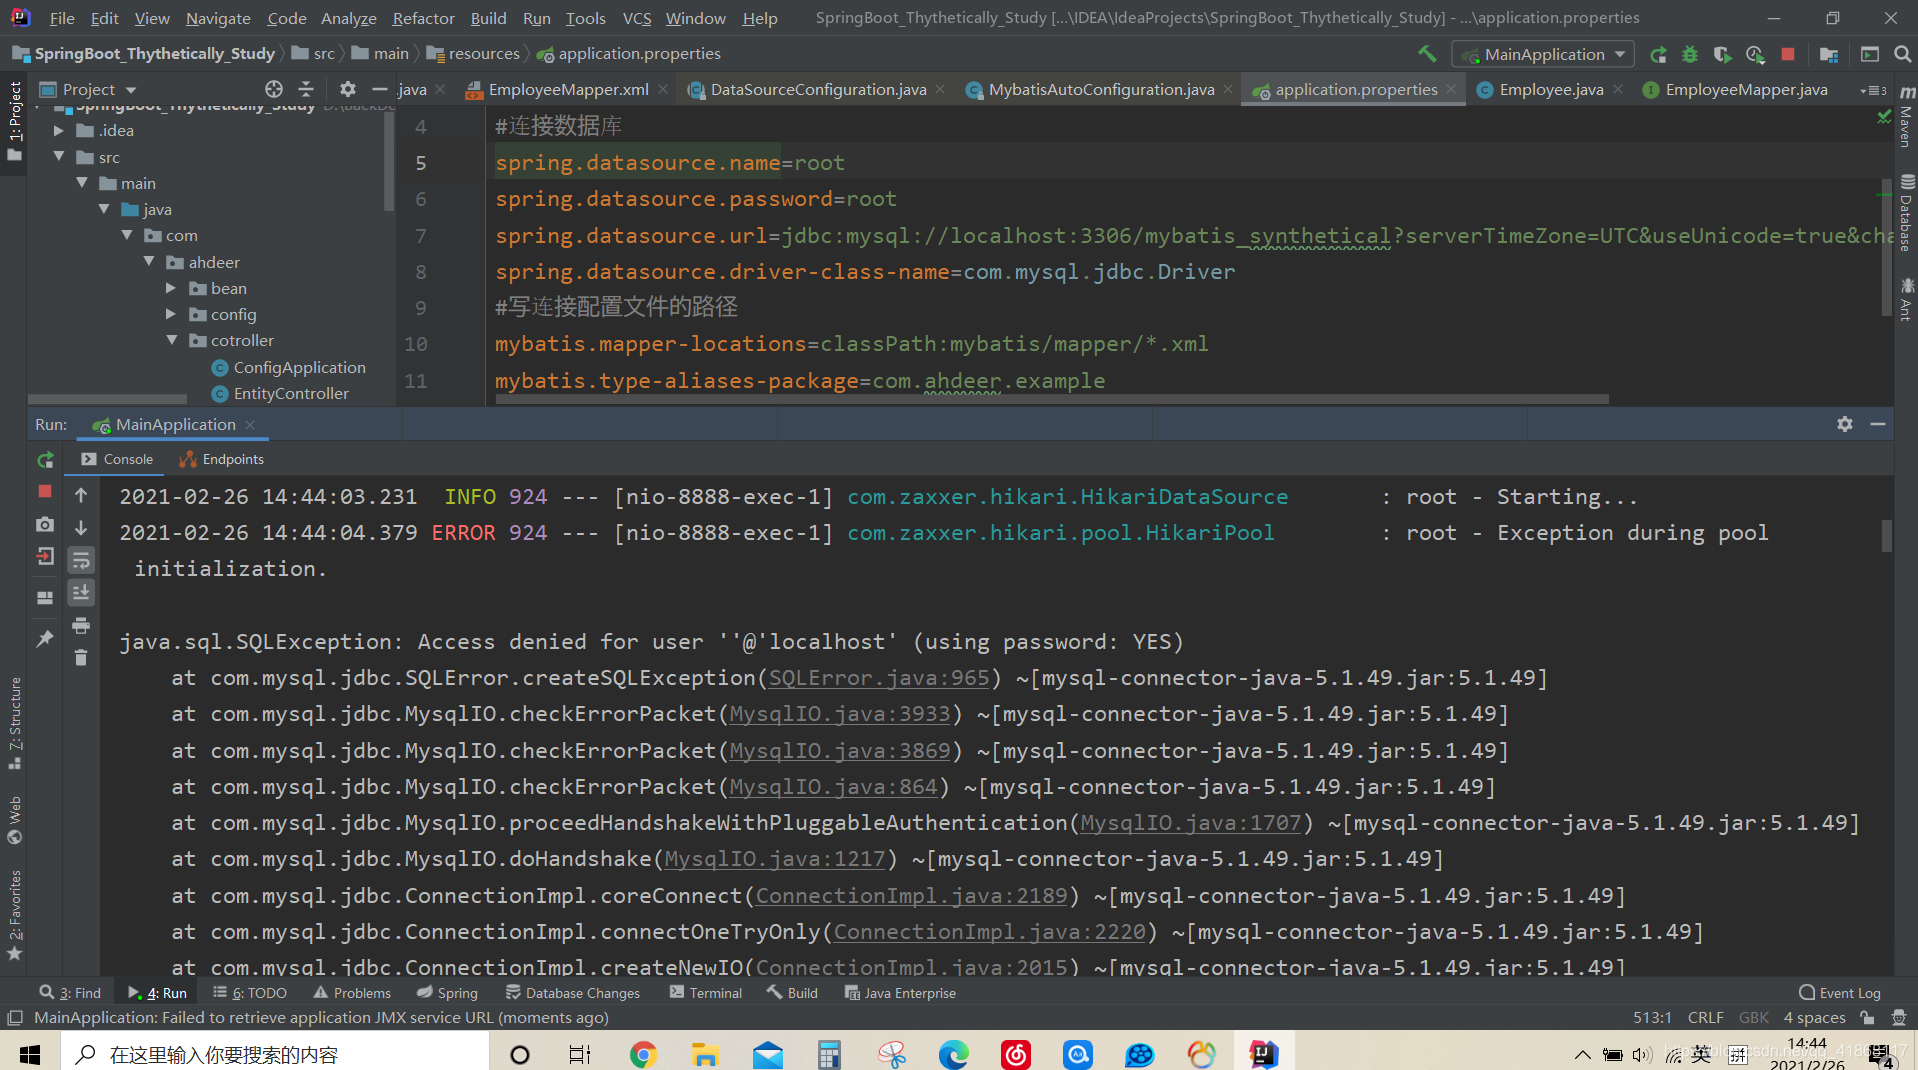Open Run panel gear settings
The height and width of the screenshot is (1070, 1918).
coord(1845,424)
